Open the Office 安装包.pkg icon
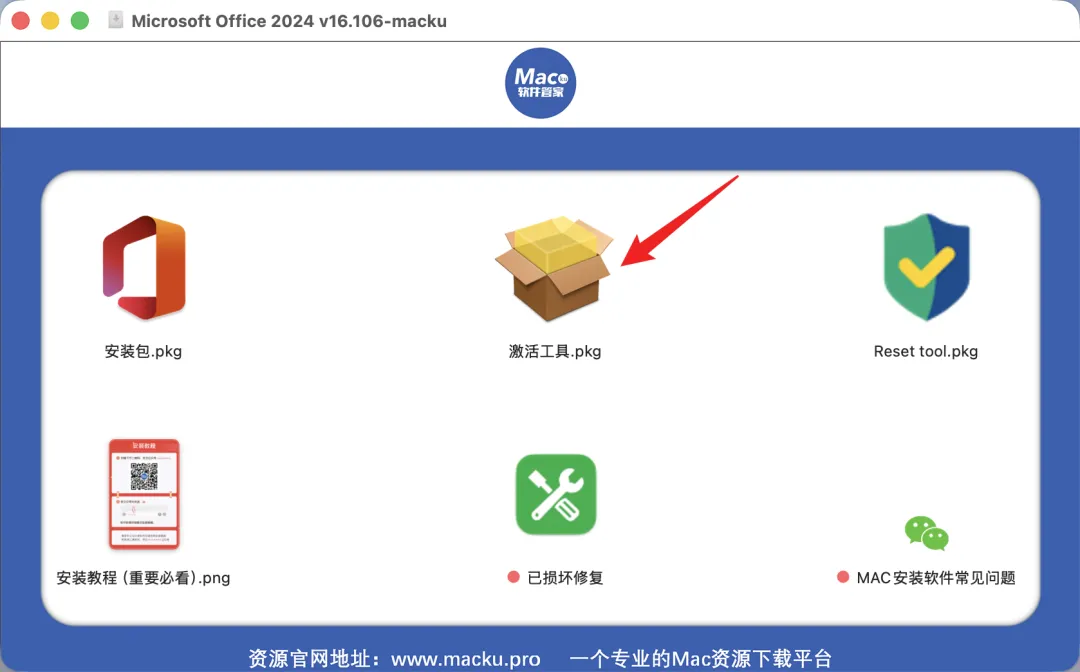This screenshot has width=1080, height=672. [x=144, y=267]
